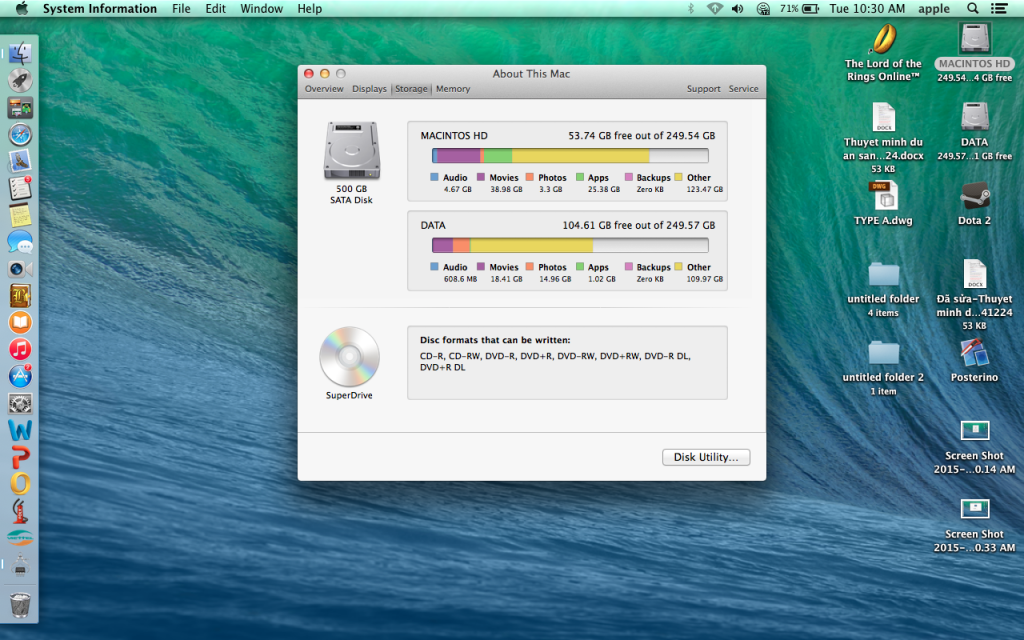Open the Mail app in Dock

(20, 161)
